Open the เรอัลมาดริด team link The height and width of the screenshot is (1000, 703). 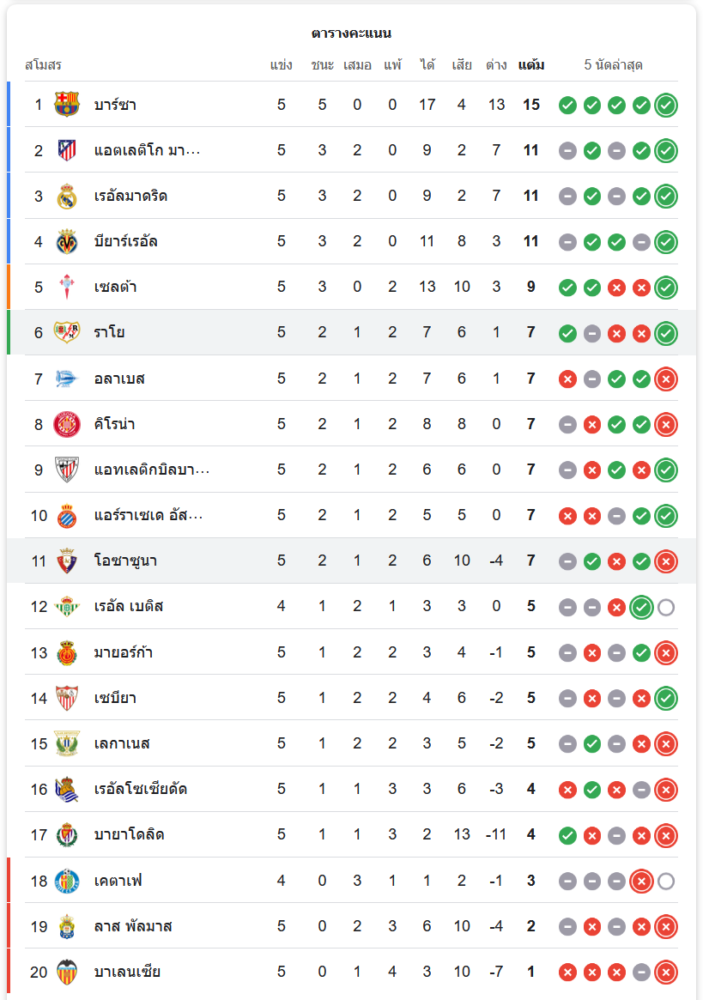coord(130,196)
